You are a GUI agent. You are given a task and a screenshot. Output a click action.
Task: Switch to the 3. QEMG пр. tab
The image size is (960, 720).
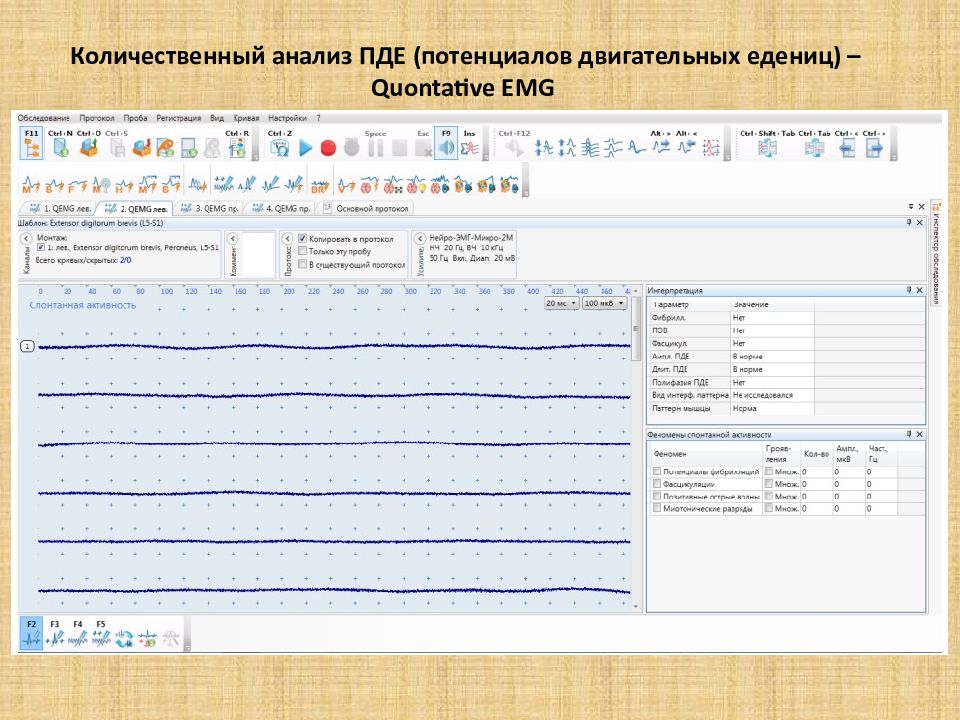point(210,209)
